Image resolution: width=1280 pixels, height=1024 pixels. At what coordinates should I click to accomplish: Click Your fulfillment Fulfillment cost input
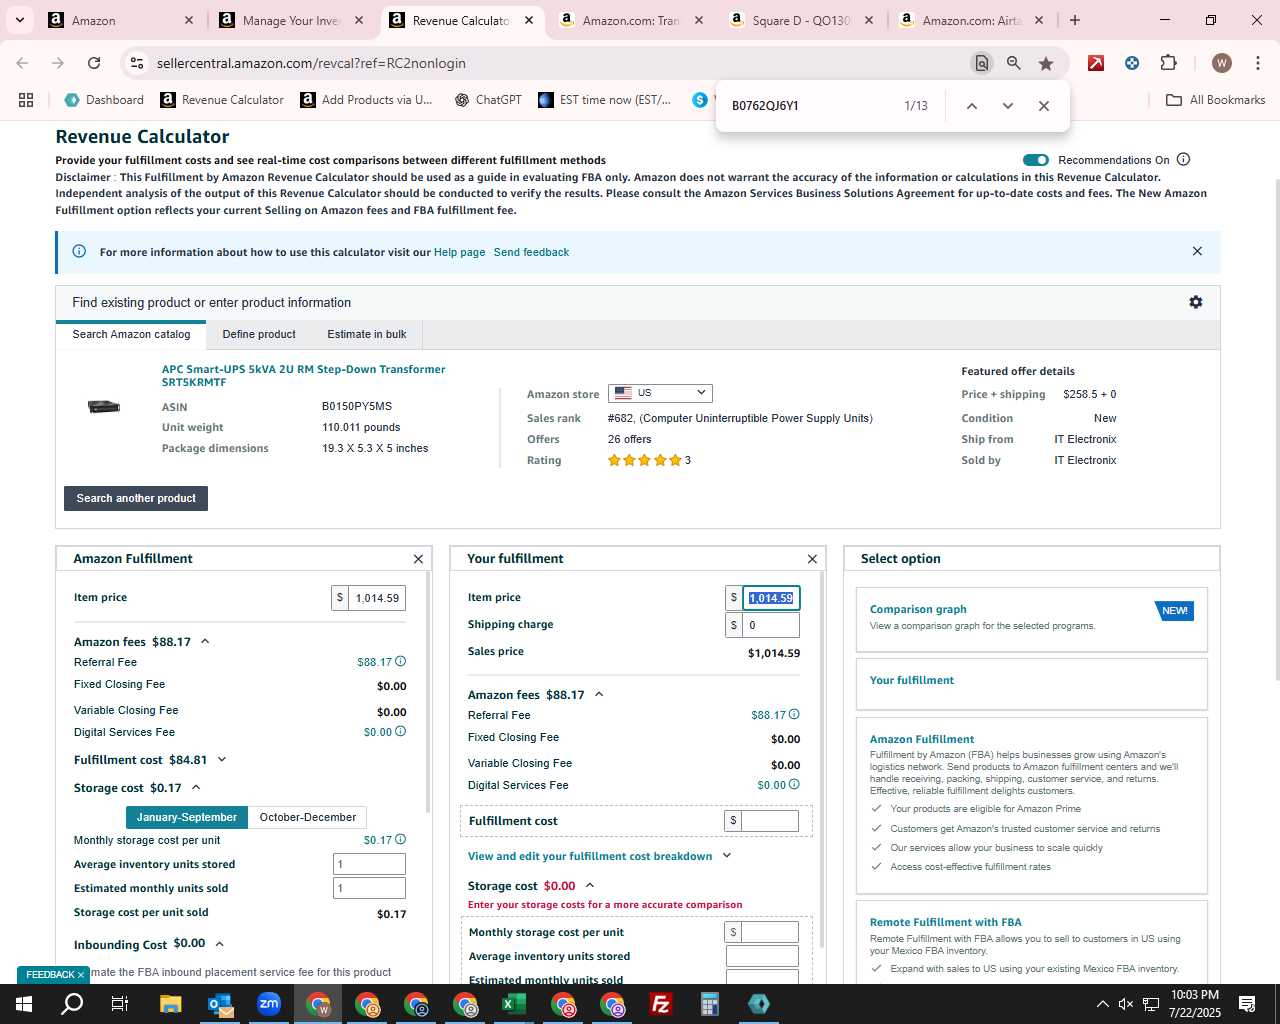(770, 821)
